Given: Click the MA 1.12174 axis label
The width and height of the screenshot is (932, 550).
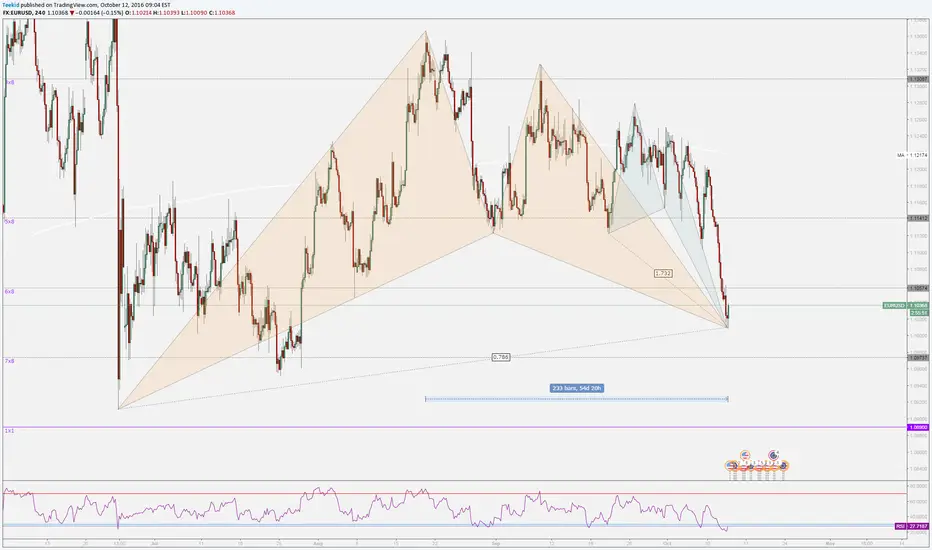Looking at the screenshot, I should click(912, 155).
